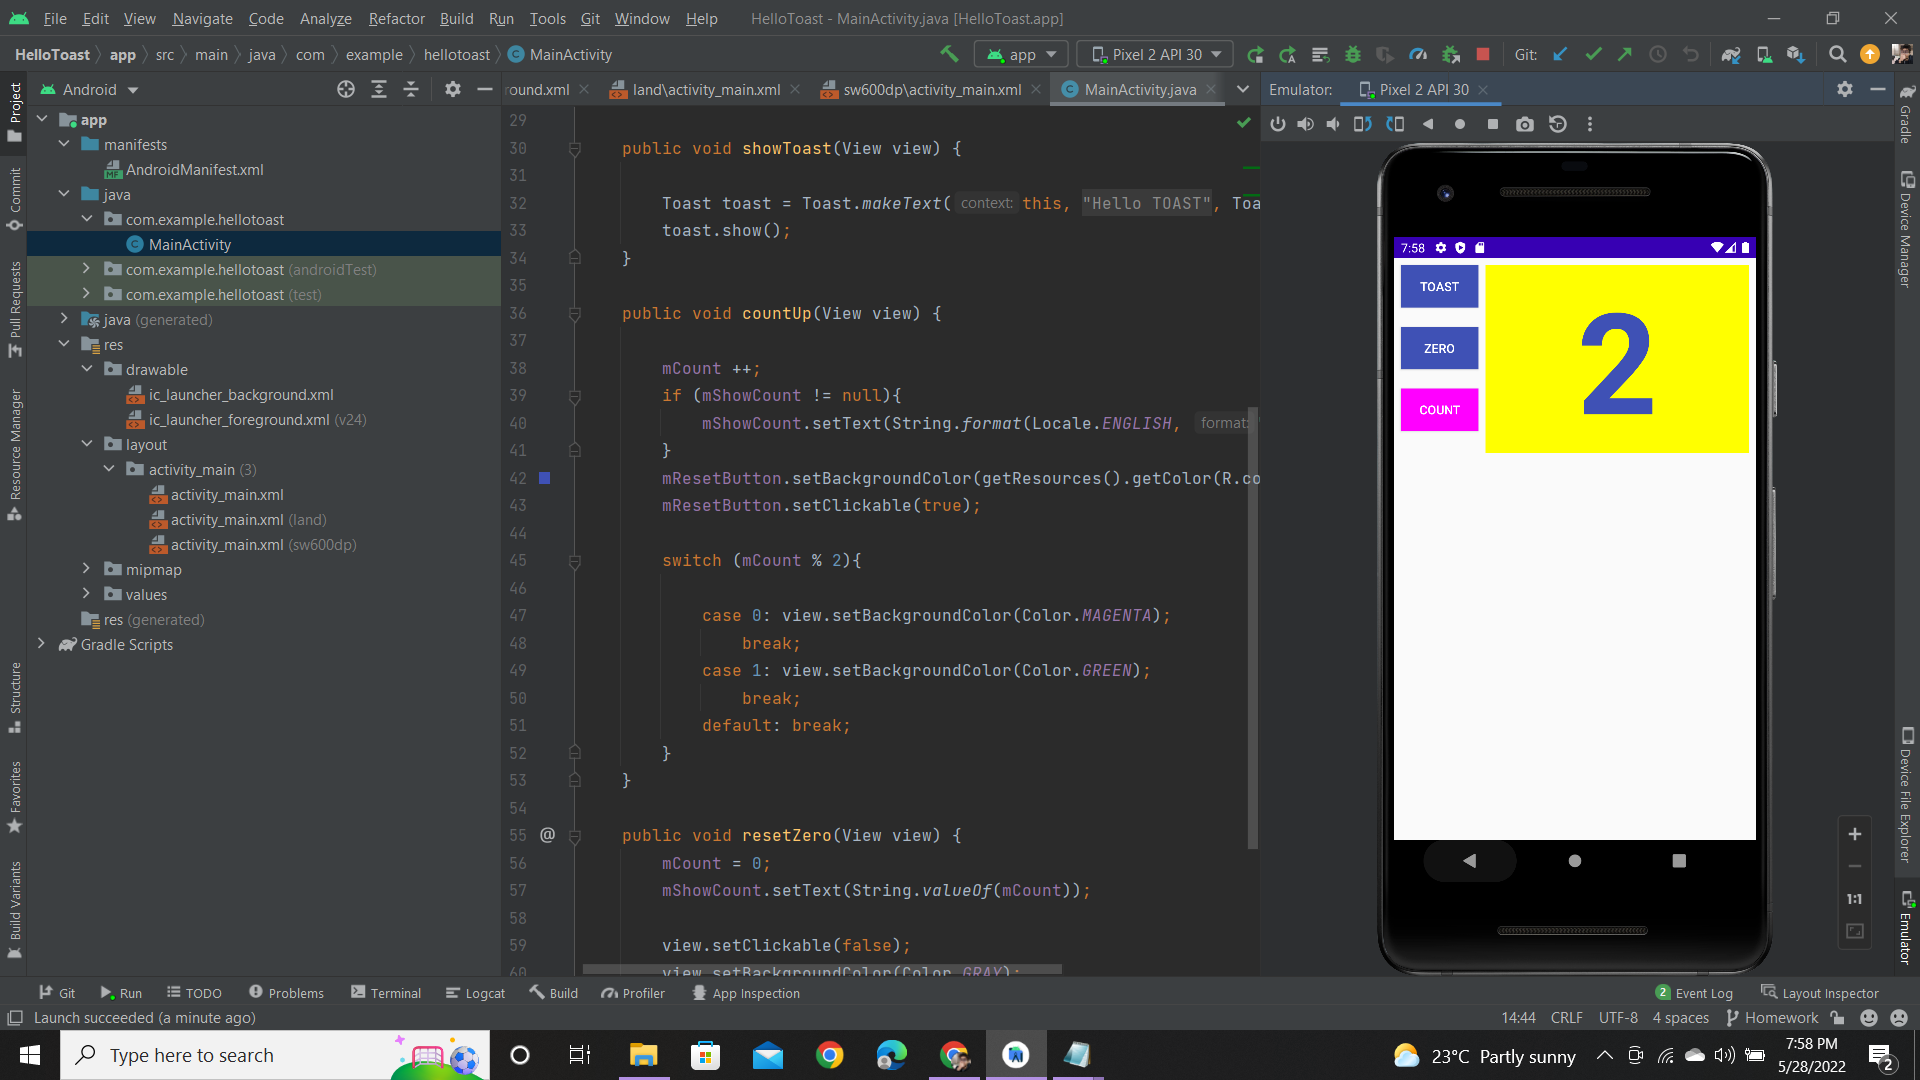Stop the running app with the red square
This screenshot has width=1920, height=1080.
pos(1484,54)
